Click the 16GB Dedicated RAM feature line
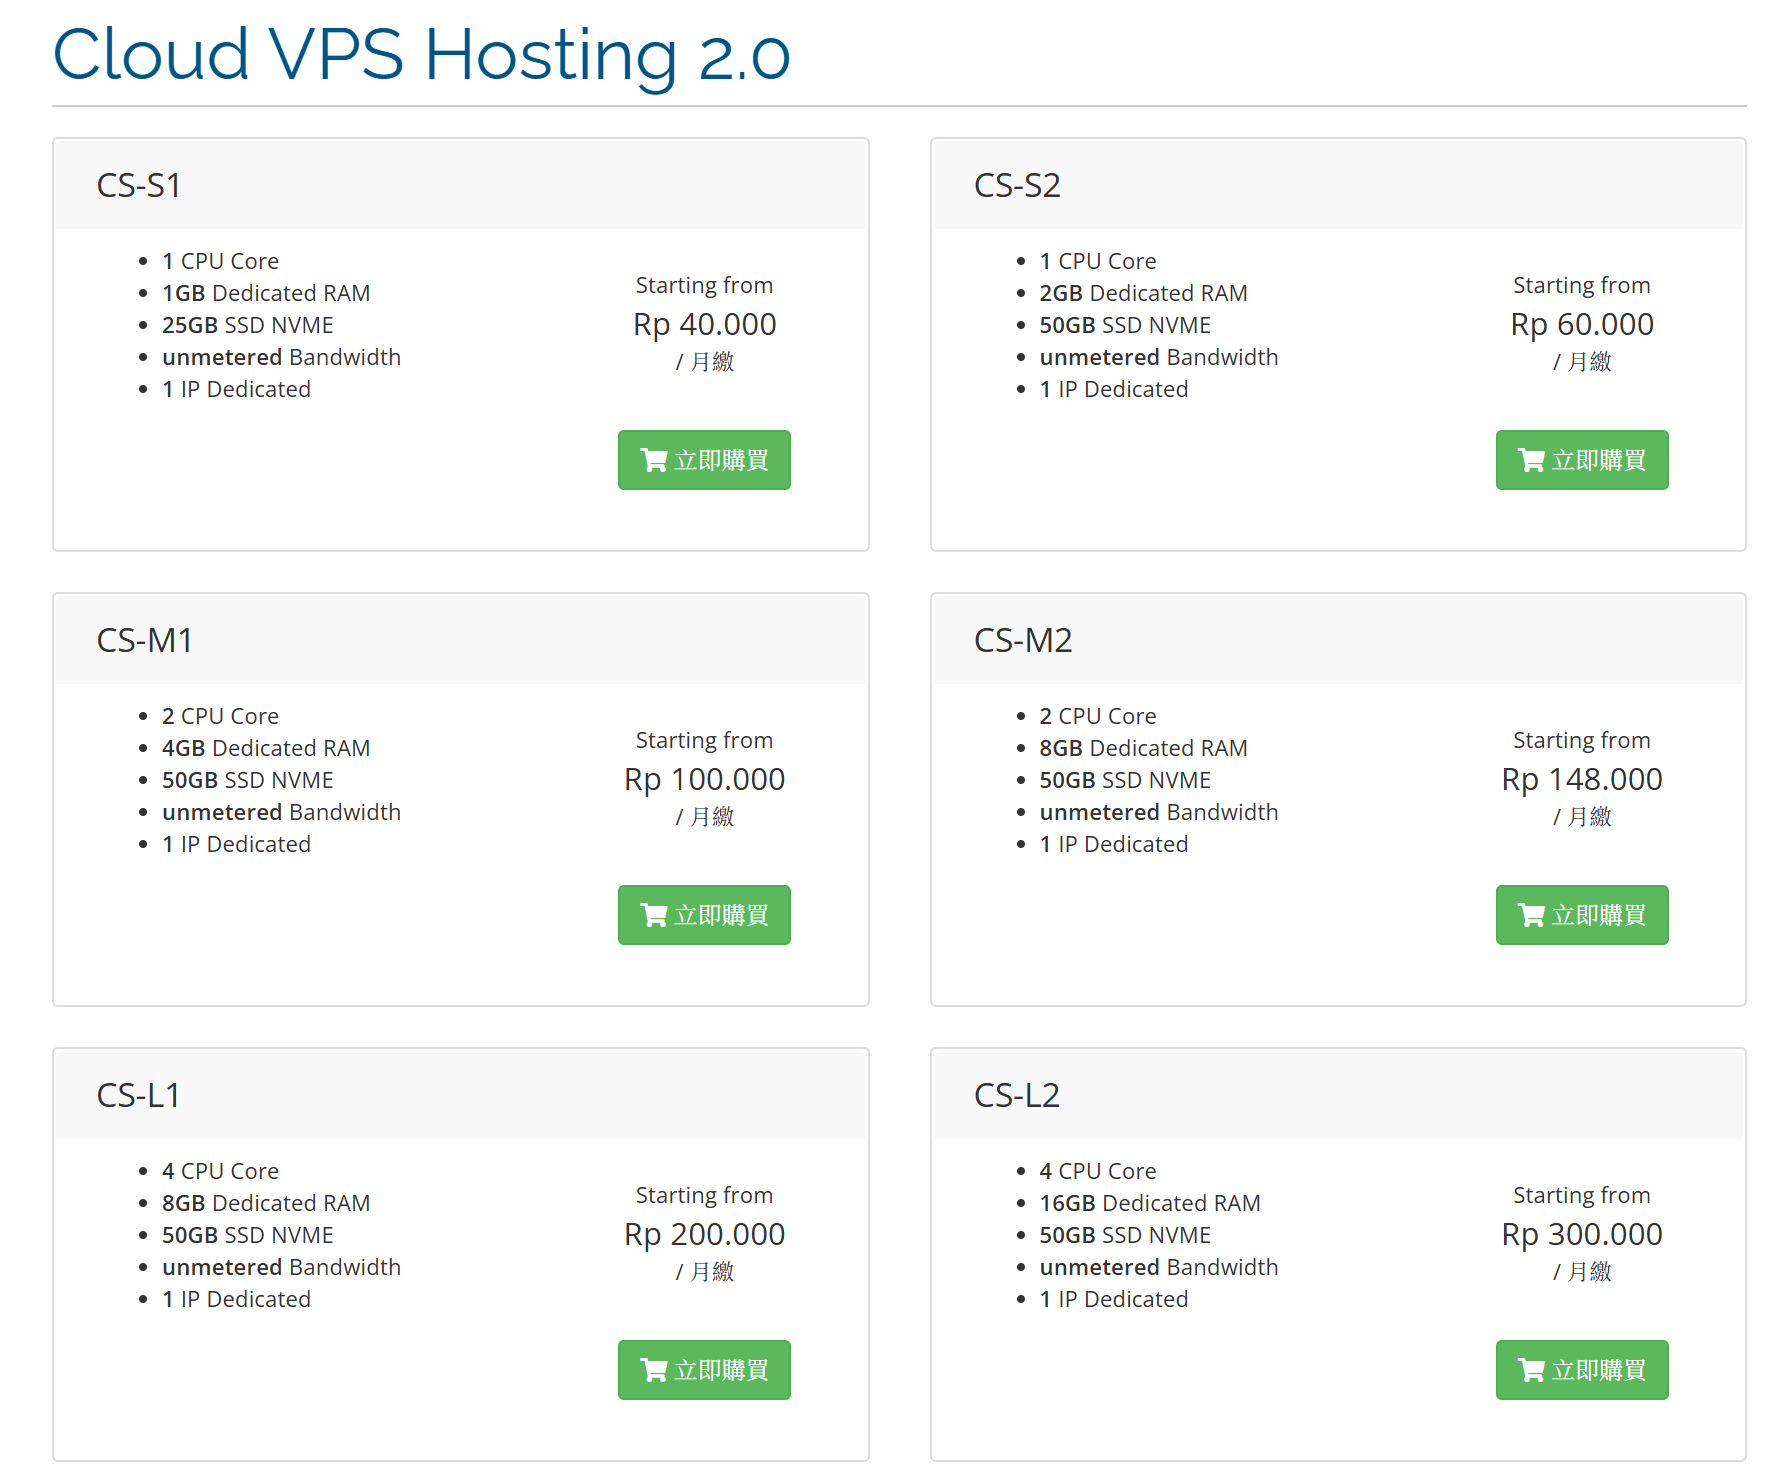 click(x=1150, y=1203)
